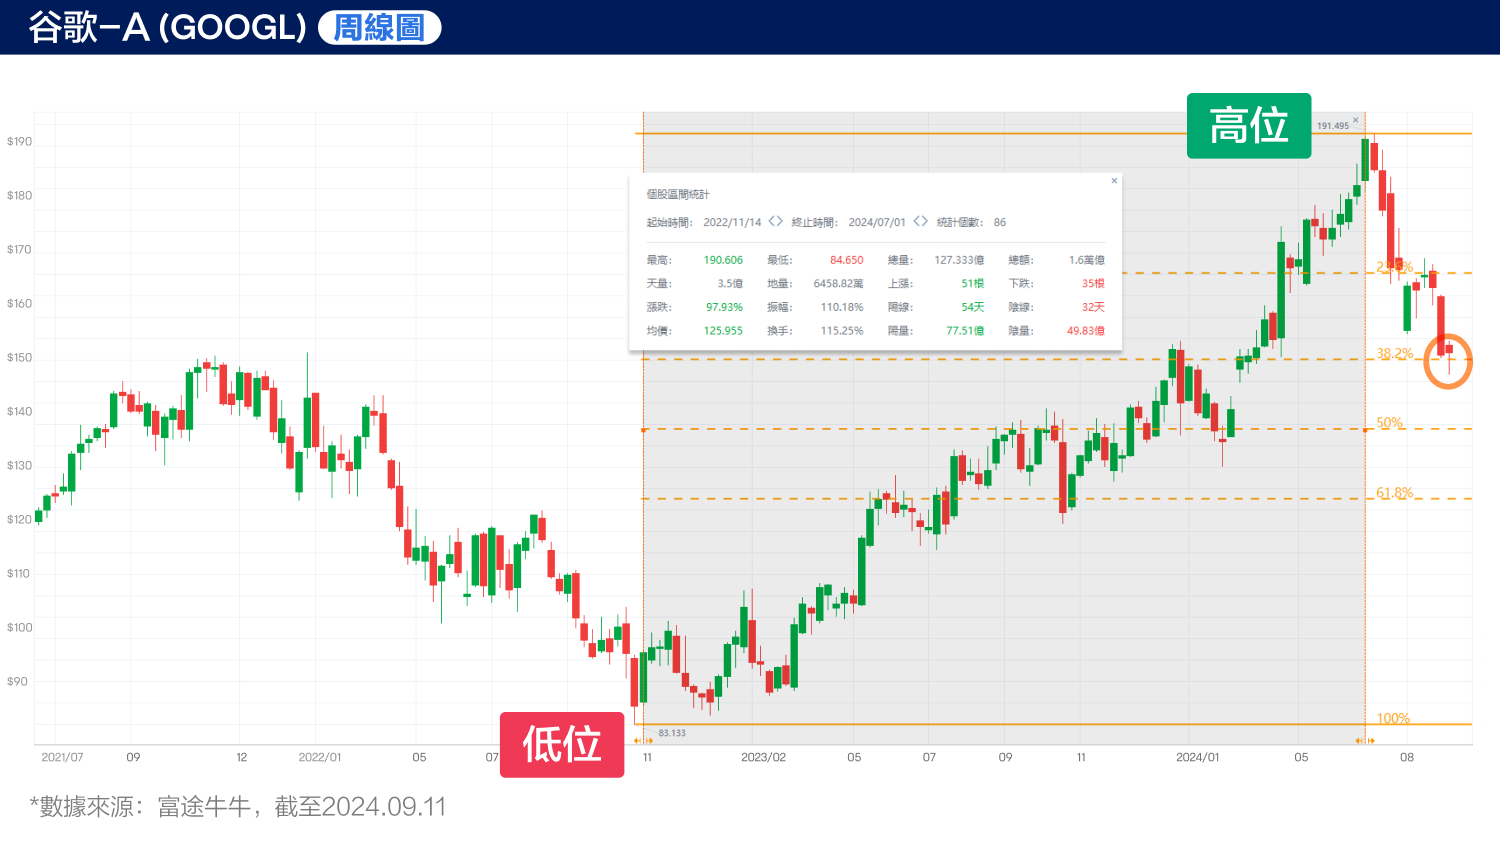Click the right arrow beside 起始時間 2022/11/14

[x=781, y=221]
